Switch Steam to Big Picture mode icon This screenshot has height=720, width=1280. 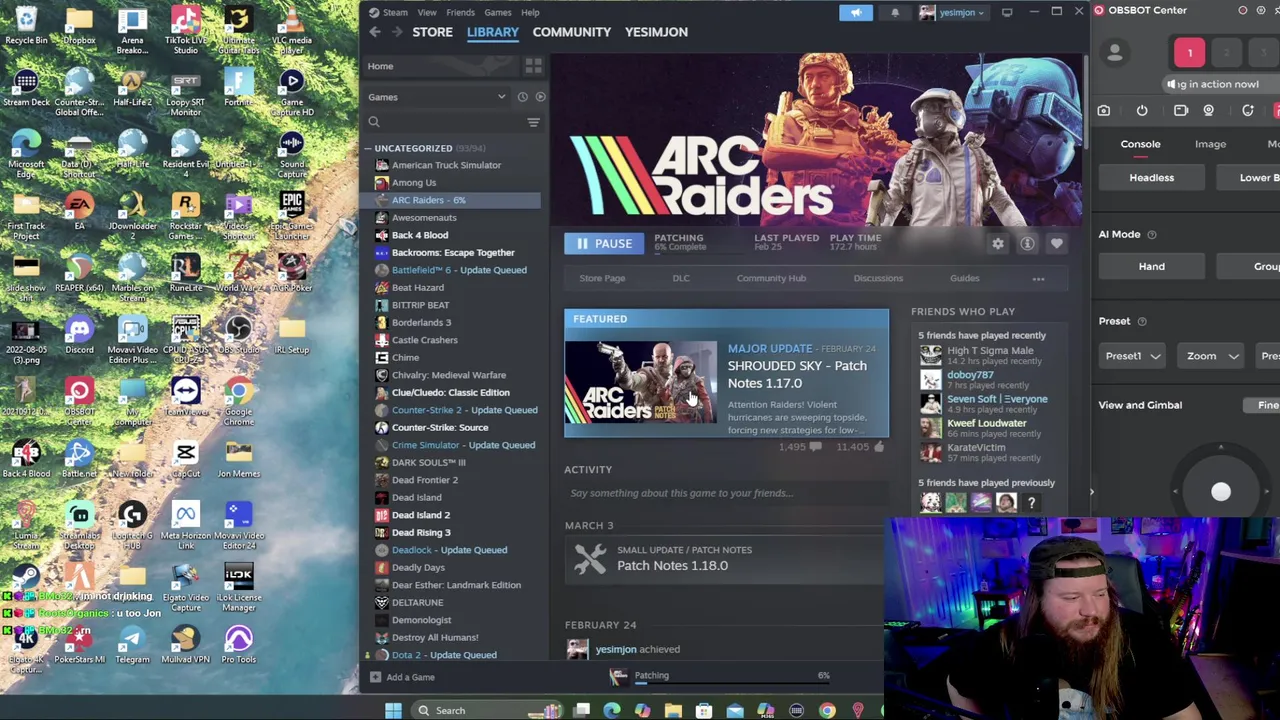tap(1007, 12)
